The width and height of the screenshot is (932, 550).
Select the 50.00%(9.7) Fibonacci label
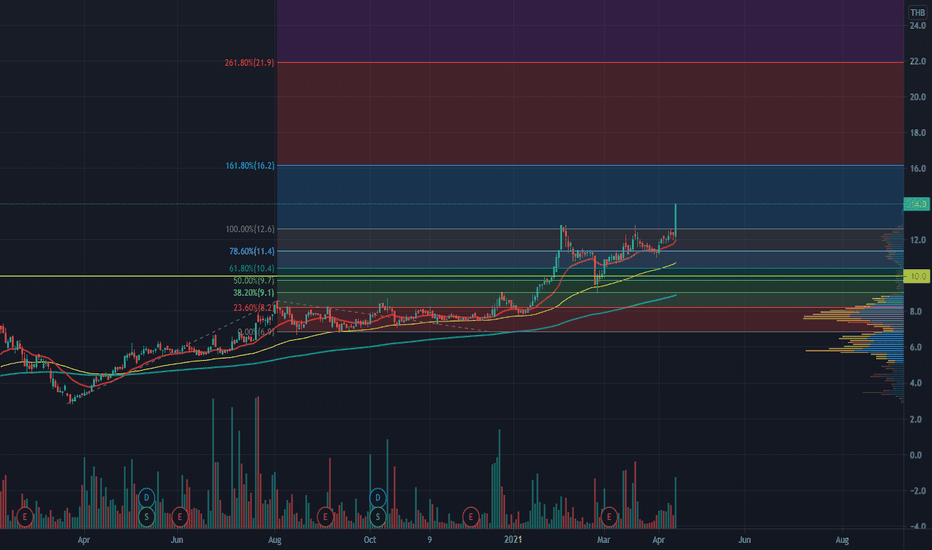[254, 281]
